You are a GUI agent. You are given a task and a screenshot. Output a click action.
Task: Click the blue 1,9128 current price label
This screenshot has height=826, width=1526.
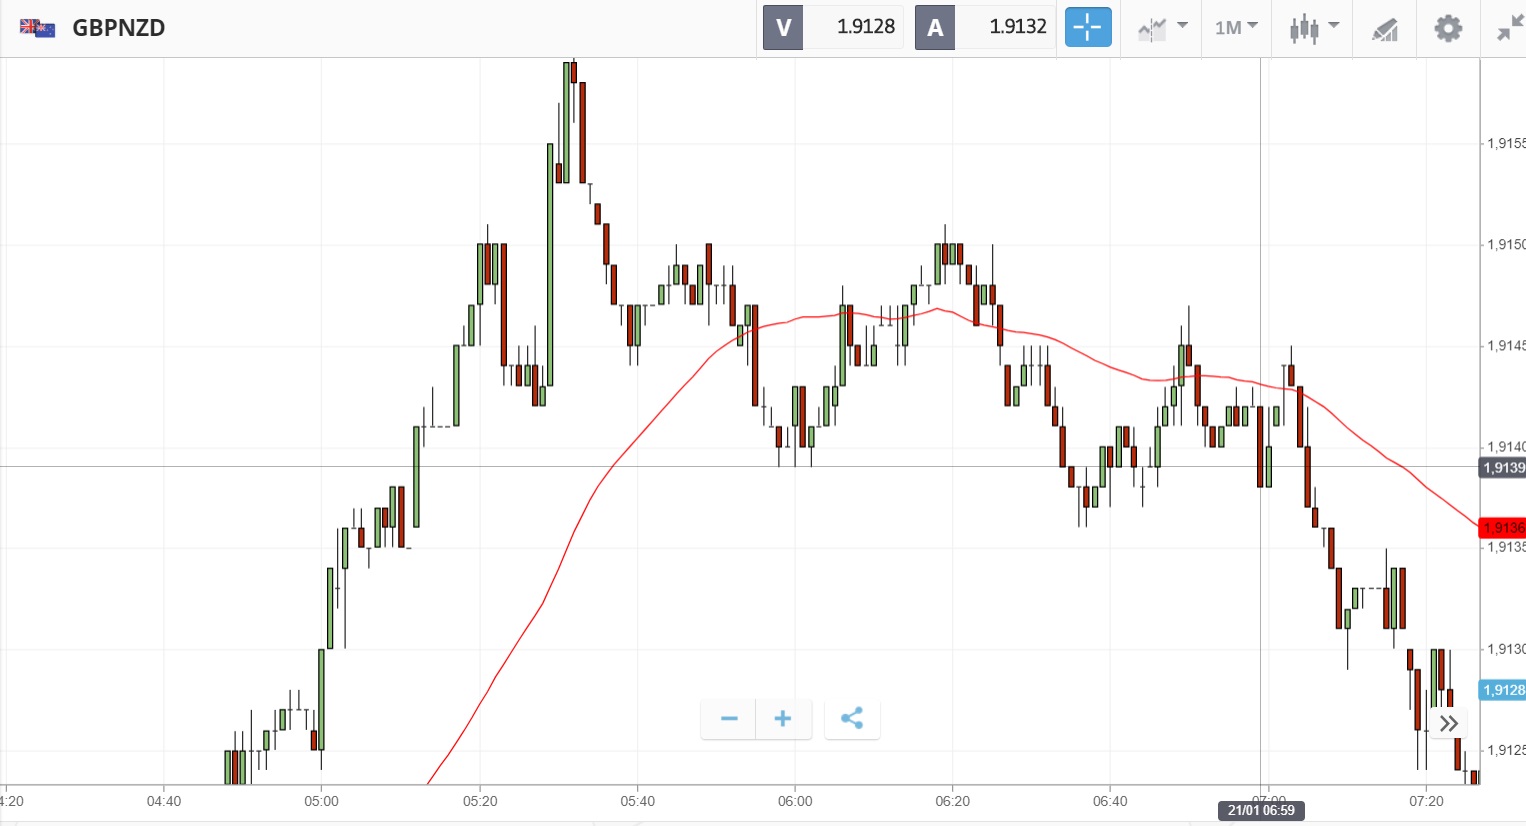pyautogui.click(x=1502, y=690)
